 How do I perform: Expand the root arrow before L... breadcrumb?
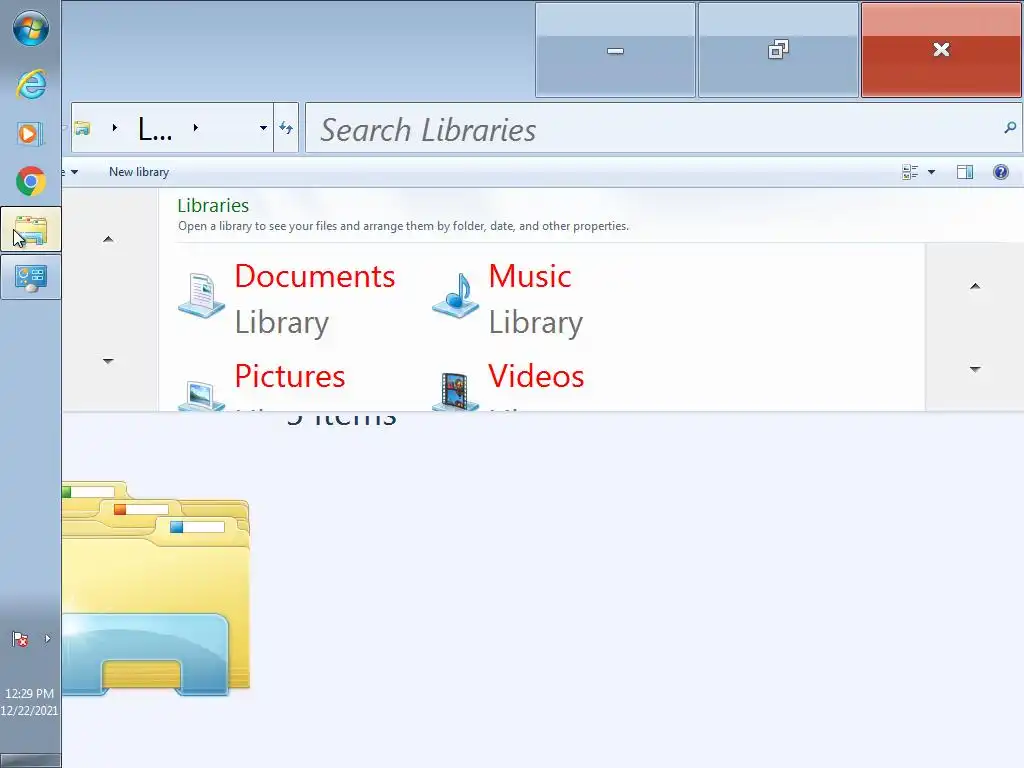[115, 128]
